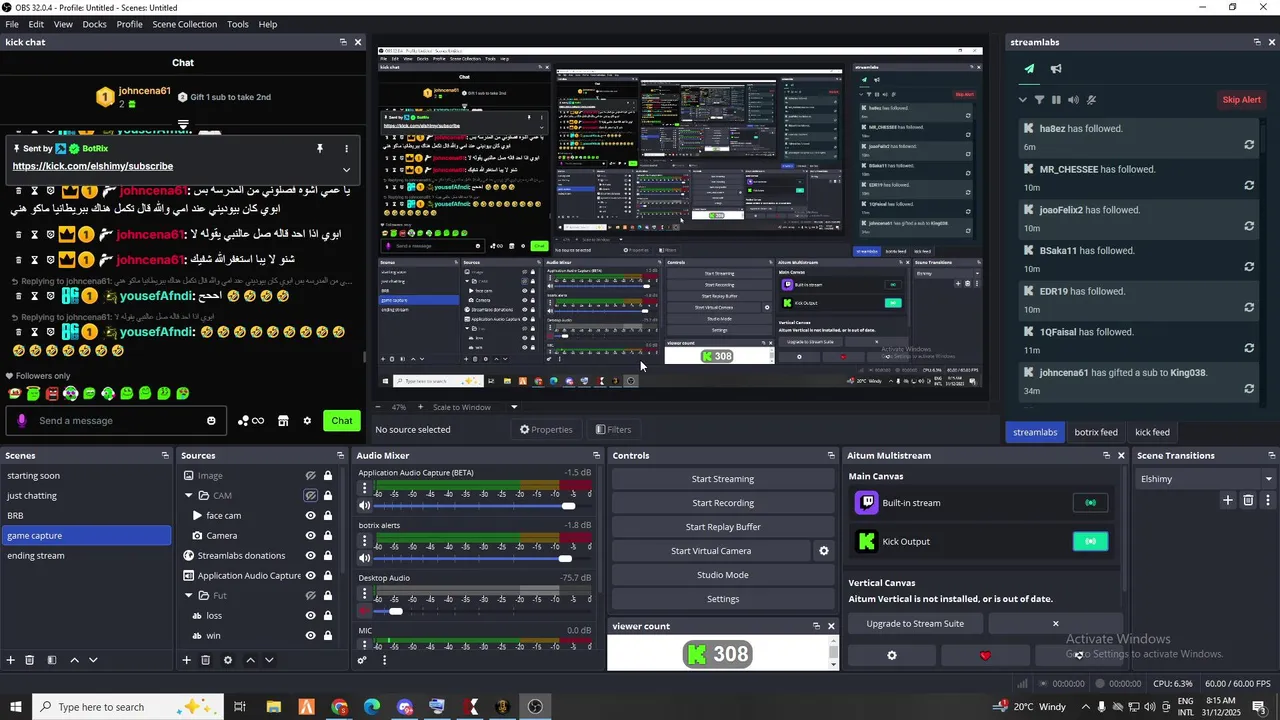Click the Aitum red heart donate button
The height and width of the screenshot is (720, 1280).
tap(985, 655)
